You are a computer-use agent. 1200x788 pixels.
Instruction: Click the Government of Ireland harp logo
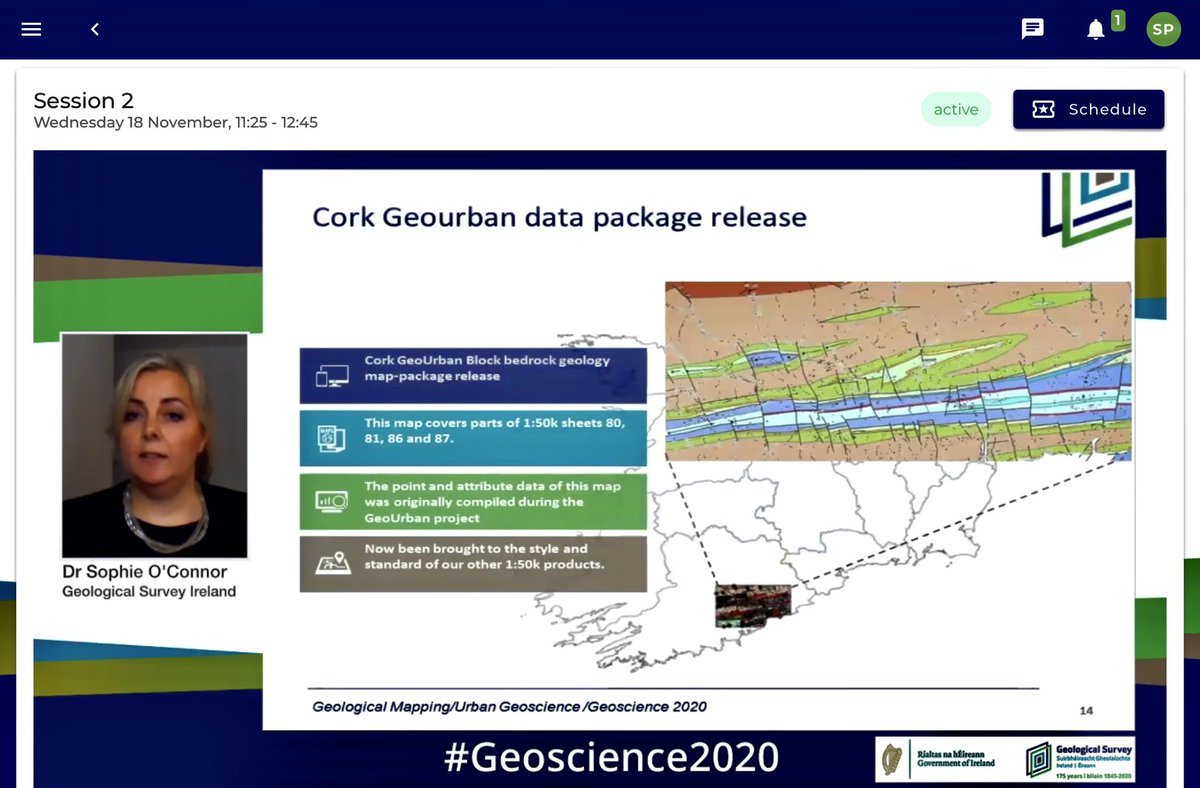pyautogui.click(x=892, y=761)
